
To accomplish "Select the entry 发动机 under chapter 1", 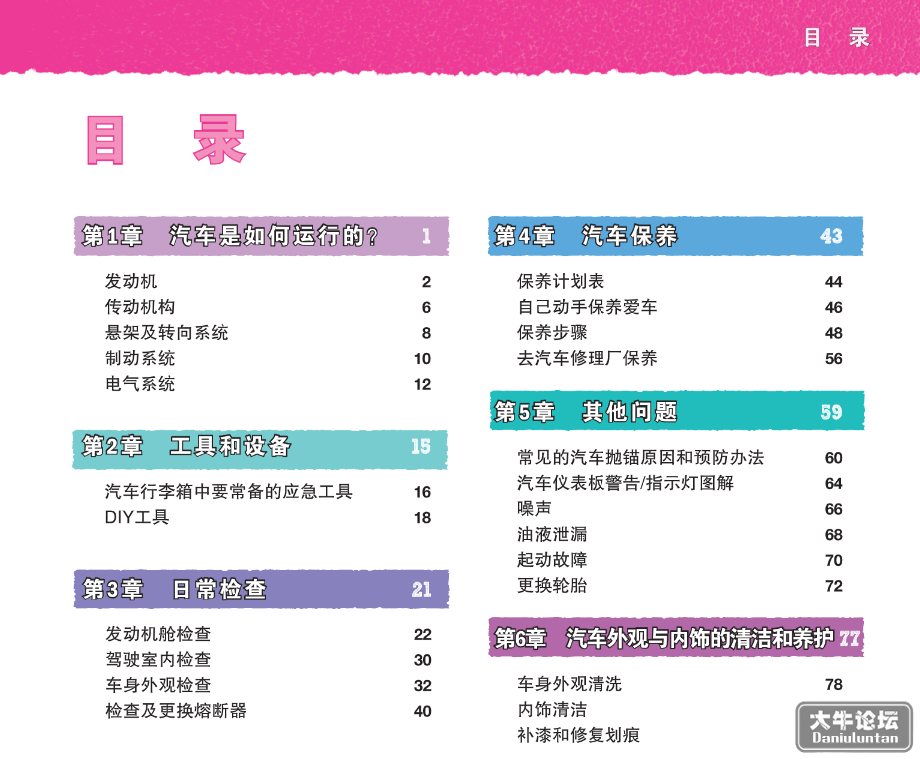I will (x=131, y=282).
